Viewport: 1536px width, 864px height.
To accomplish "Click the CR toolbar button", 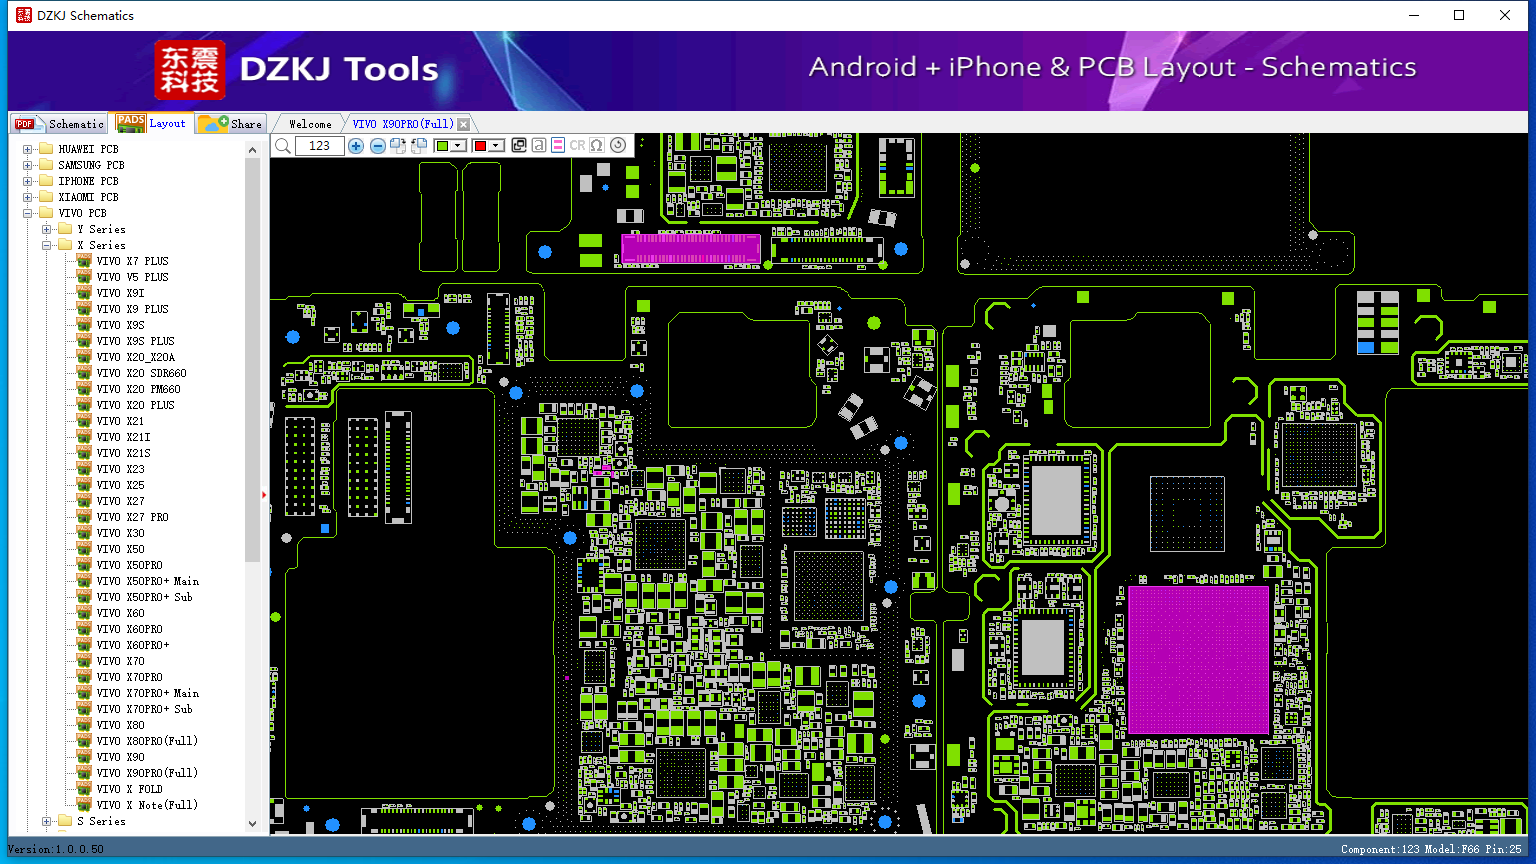I will click(577, 146).
